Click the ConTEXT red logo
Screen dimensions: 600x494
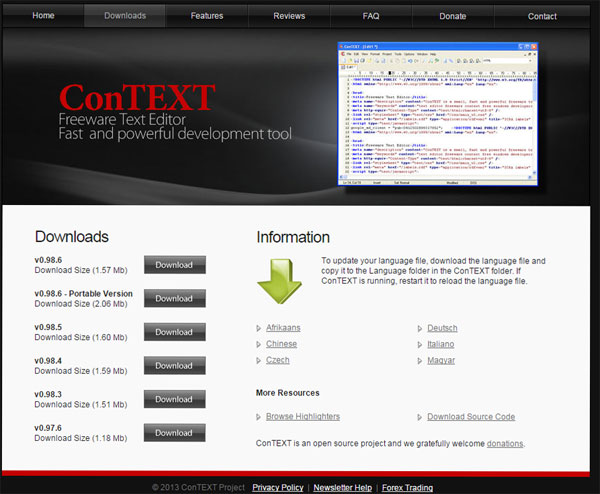click(137, 97)
